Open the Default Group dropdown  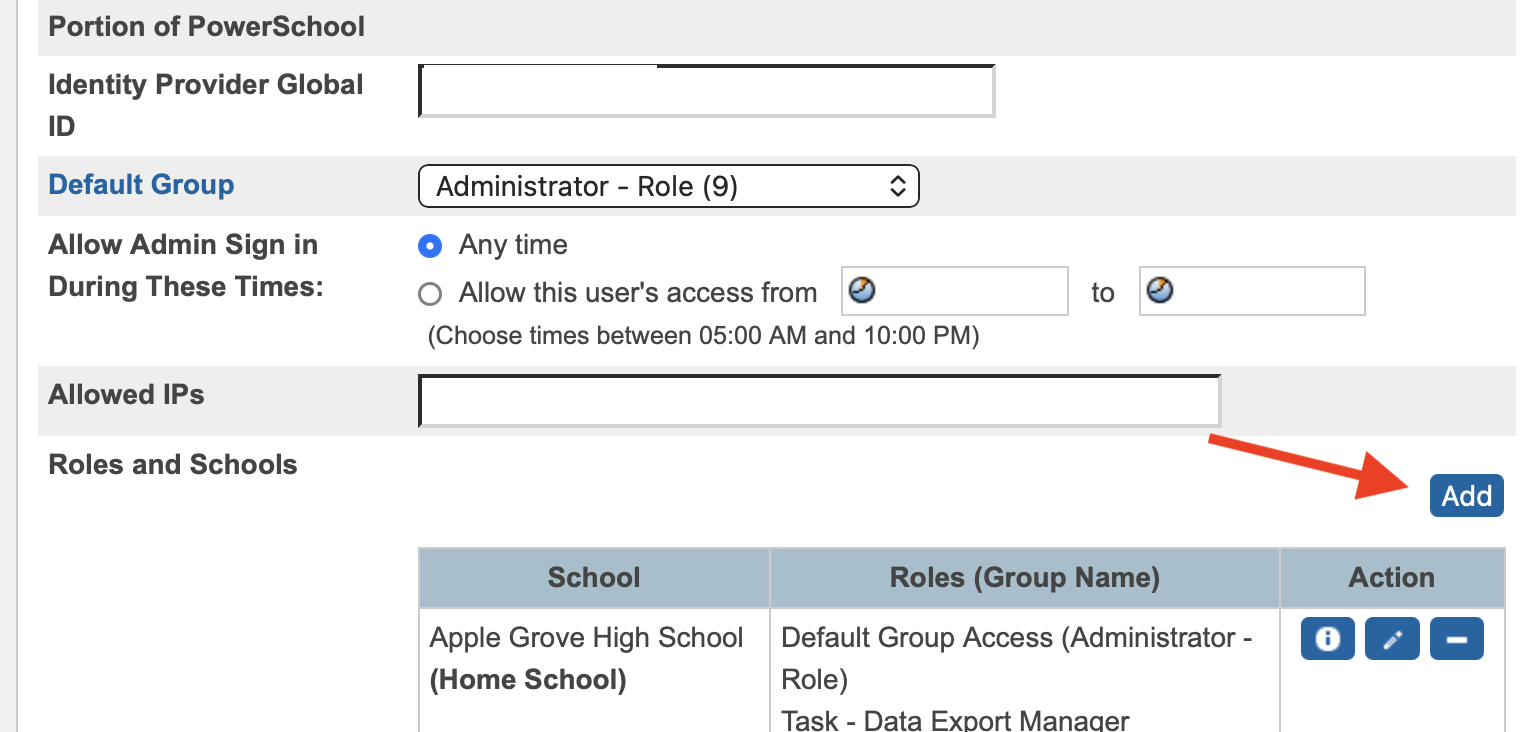click(x=668, y=187)
